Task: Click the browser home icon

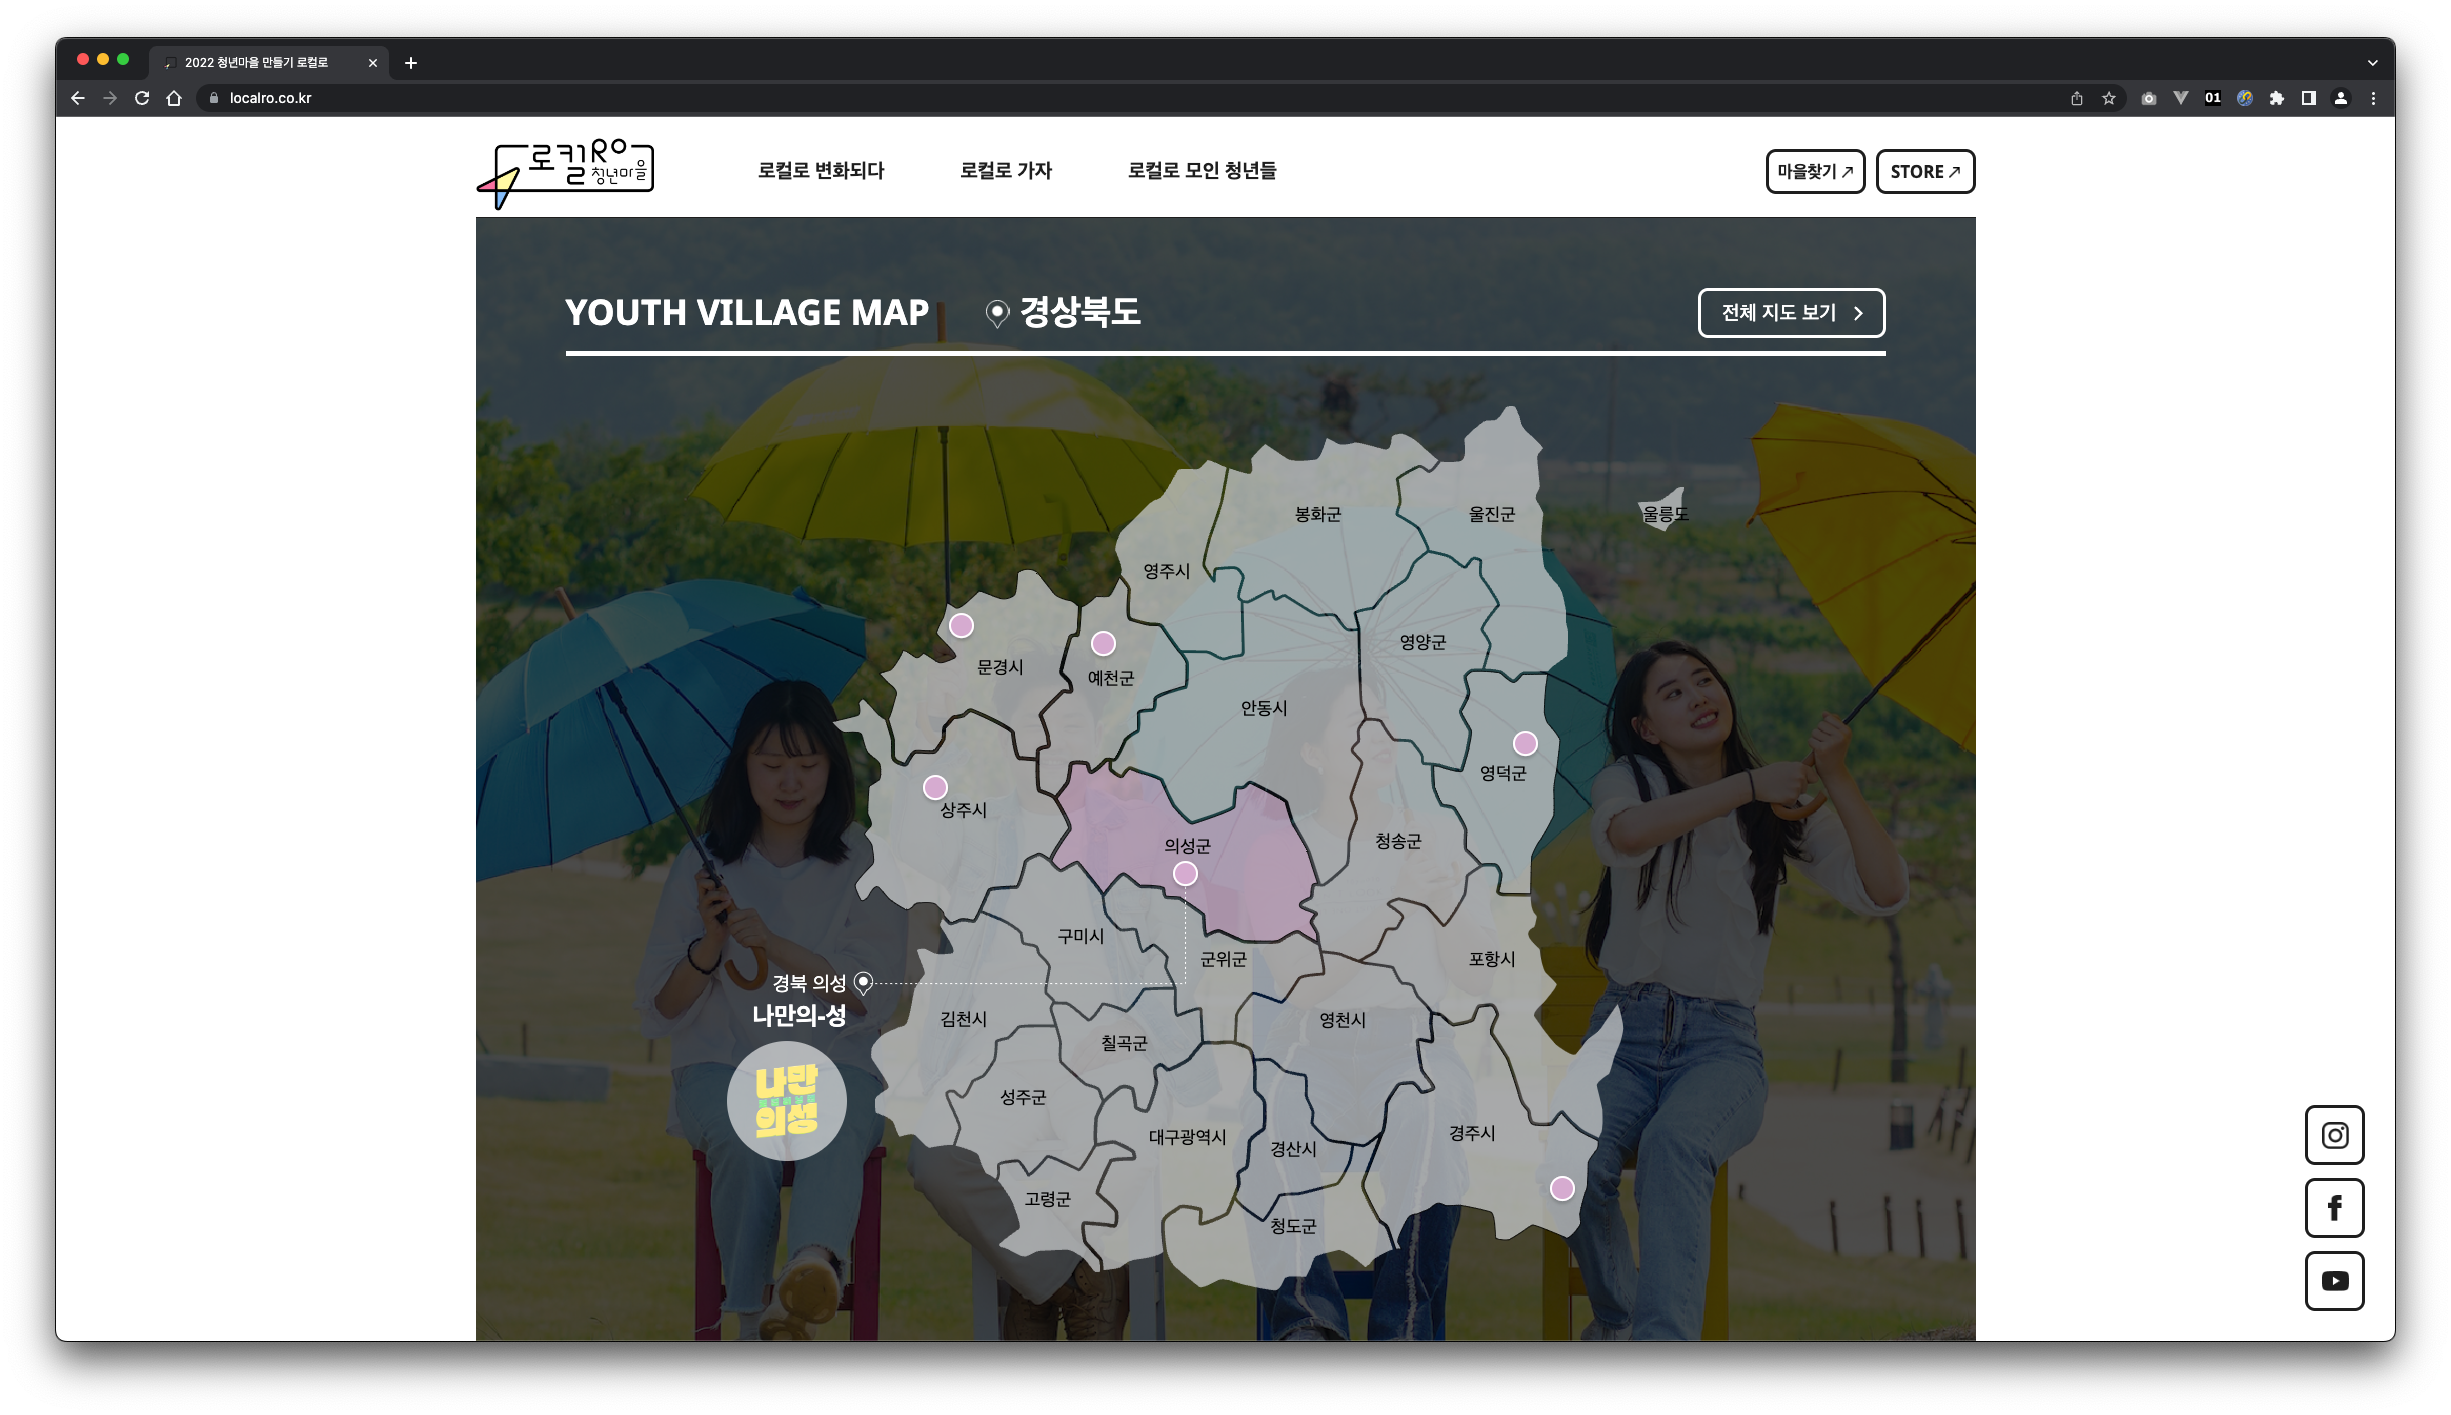Action: (x=174, y=98)
